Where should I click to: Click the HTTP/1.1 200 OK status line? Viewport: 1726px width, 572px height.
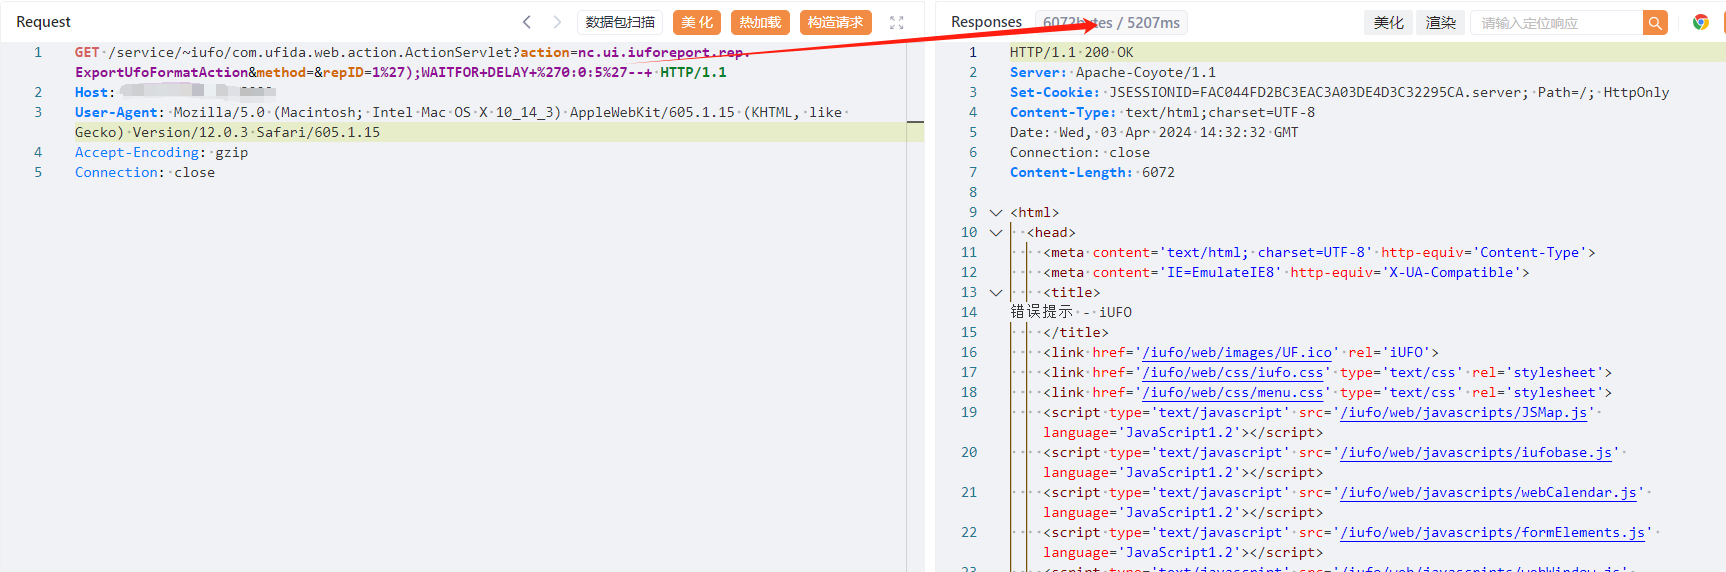[1072, 52]
